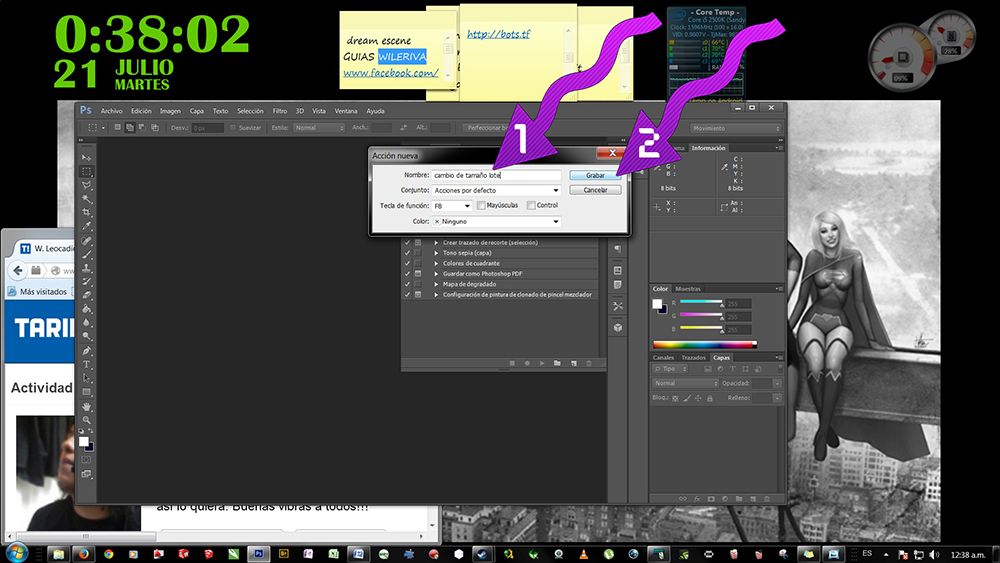Switch to the Canales tab
Screen dimensions: 1000x563
pyautogui.click(x=663, y=358)
